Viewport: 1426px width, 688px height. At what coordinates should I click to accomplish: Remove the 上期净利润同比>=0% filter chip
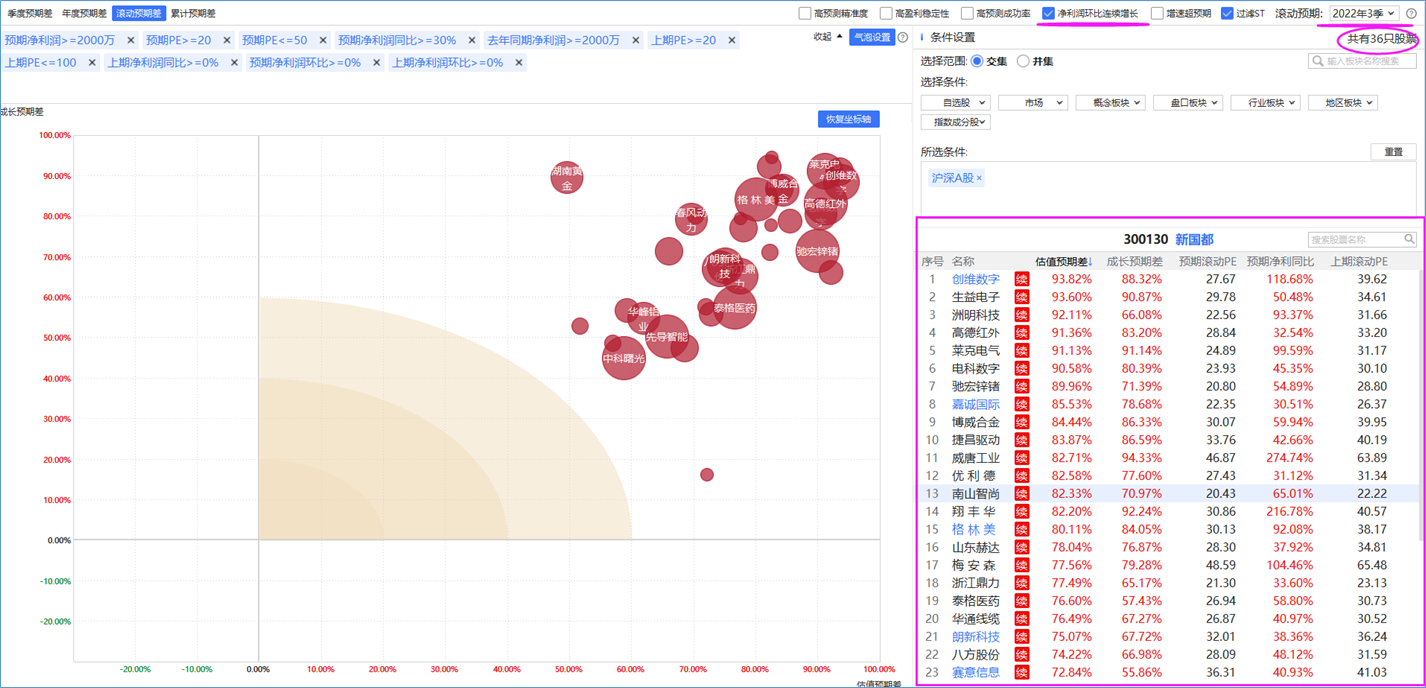coord(234,62)
